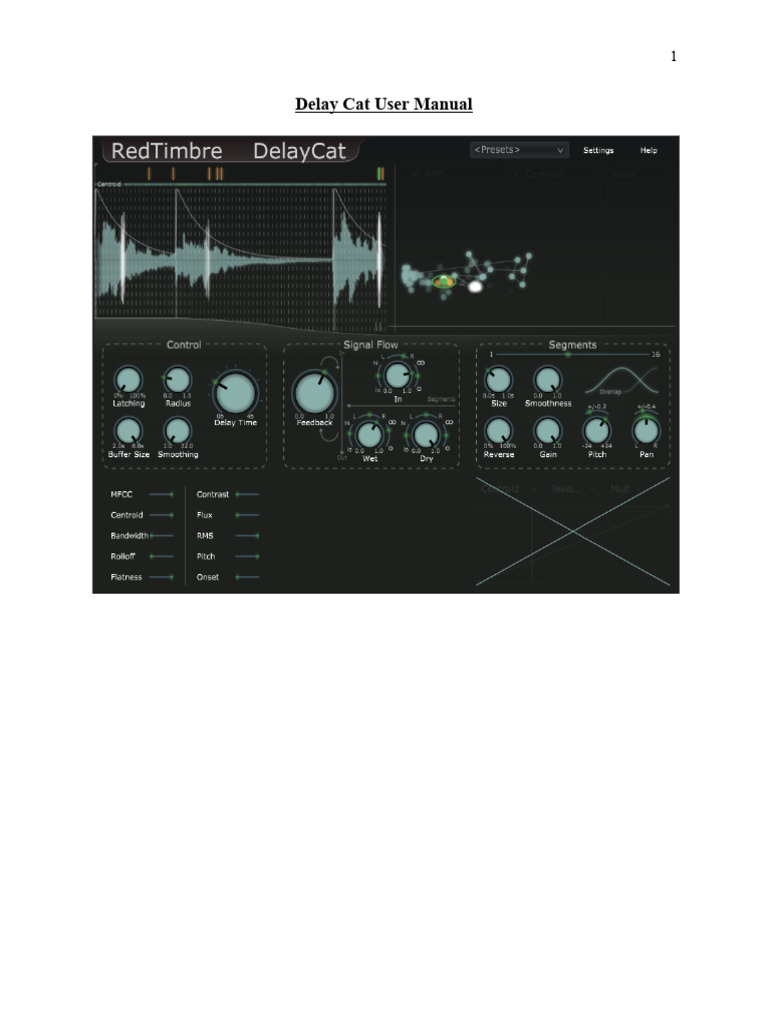Click the crossed-lines mapping graph
Screen dimensions: 768x1024
573,532
